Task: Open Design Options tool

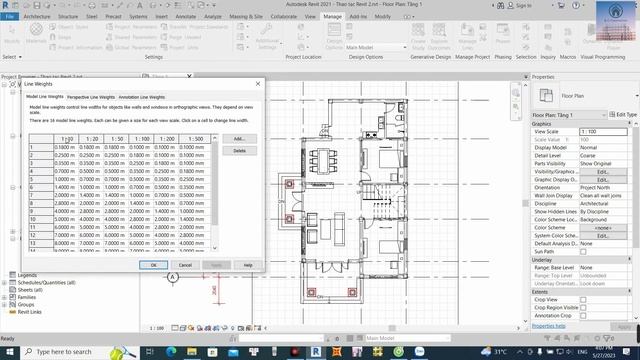Action: (334, 36)
